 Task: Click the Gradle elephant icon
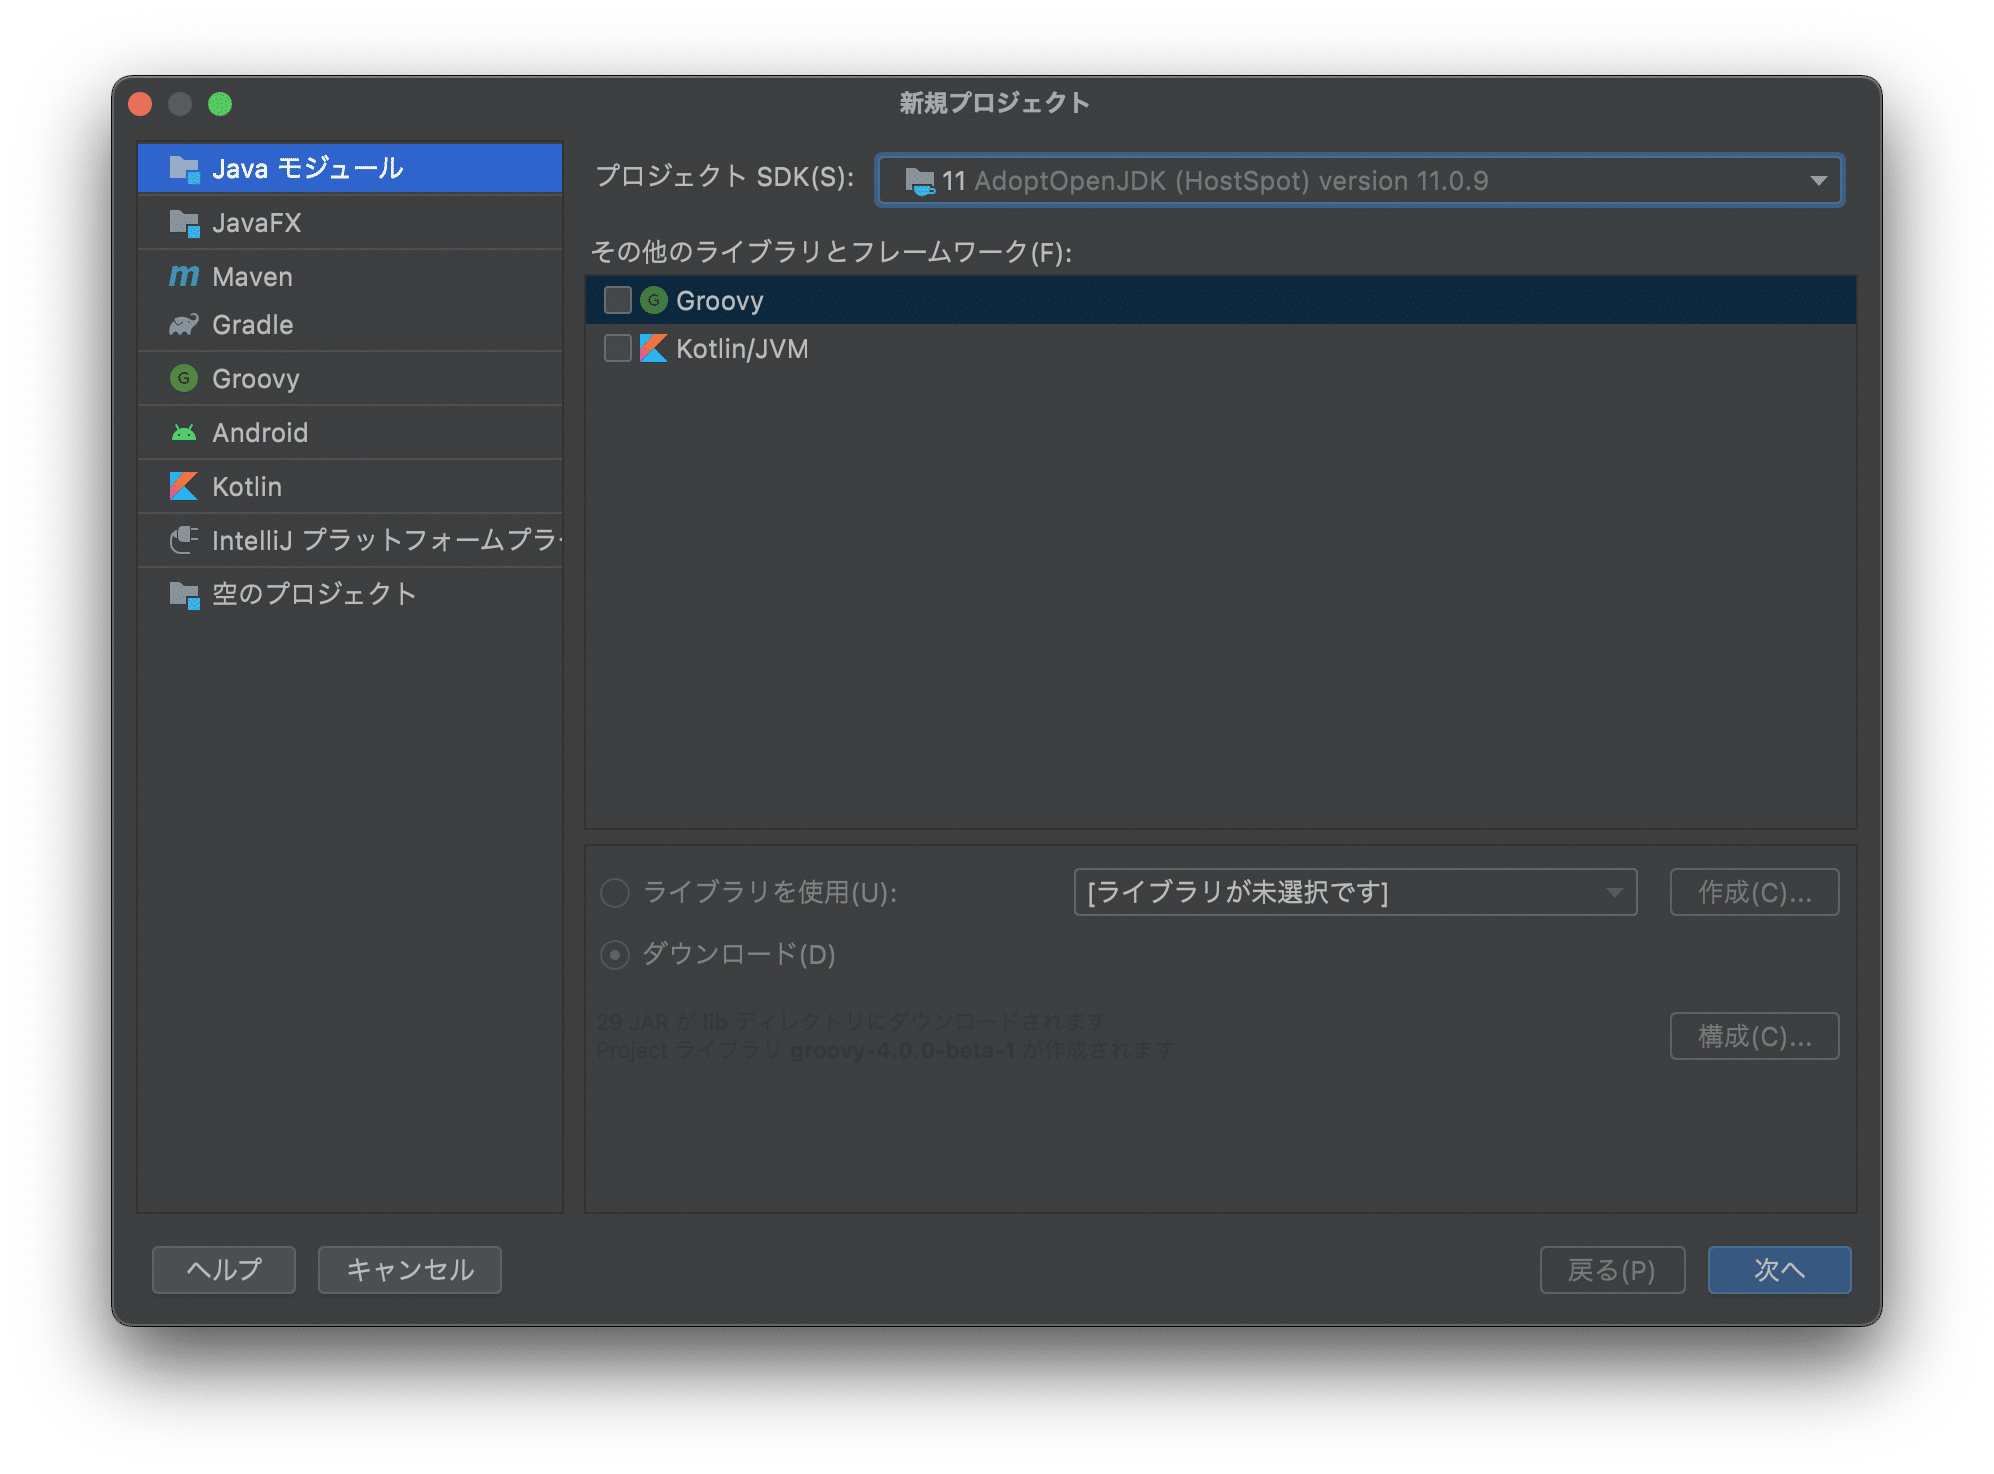coord(184,325)
